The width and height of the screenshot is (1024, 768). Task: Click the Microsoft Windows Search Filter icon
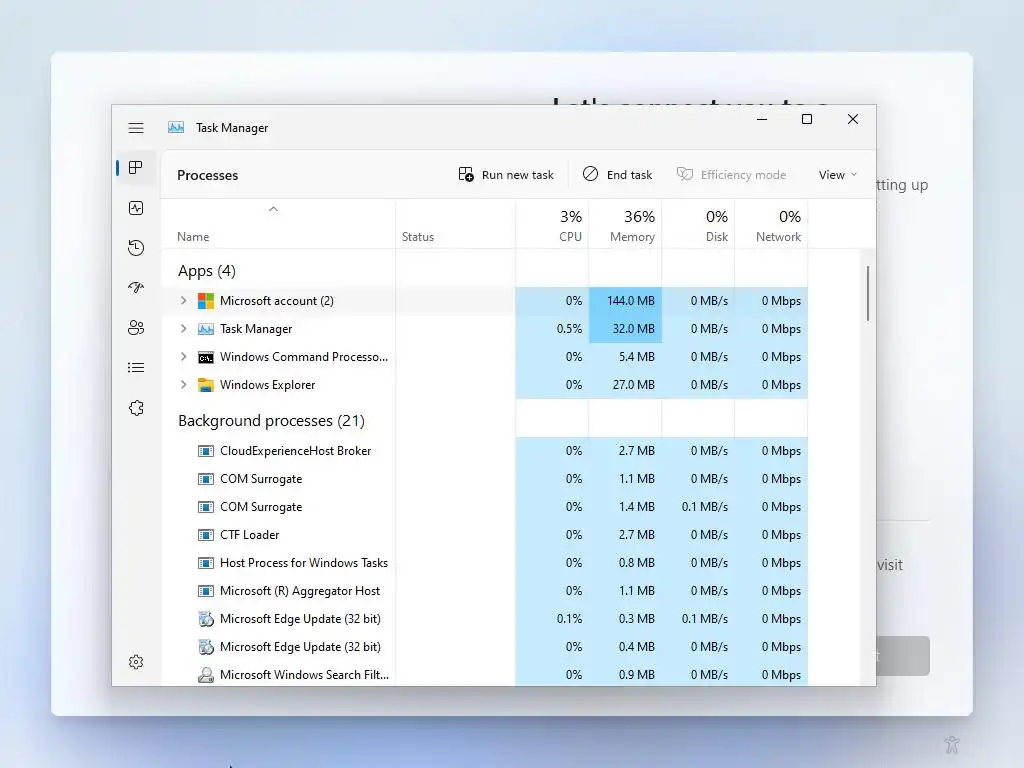click(x=206, y=675)
